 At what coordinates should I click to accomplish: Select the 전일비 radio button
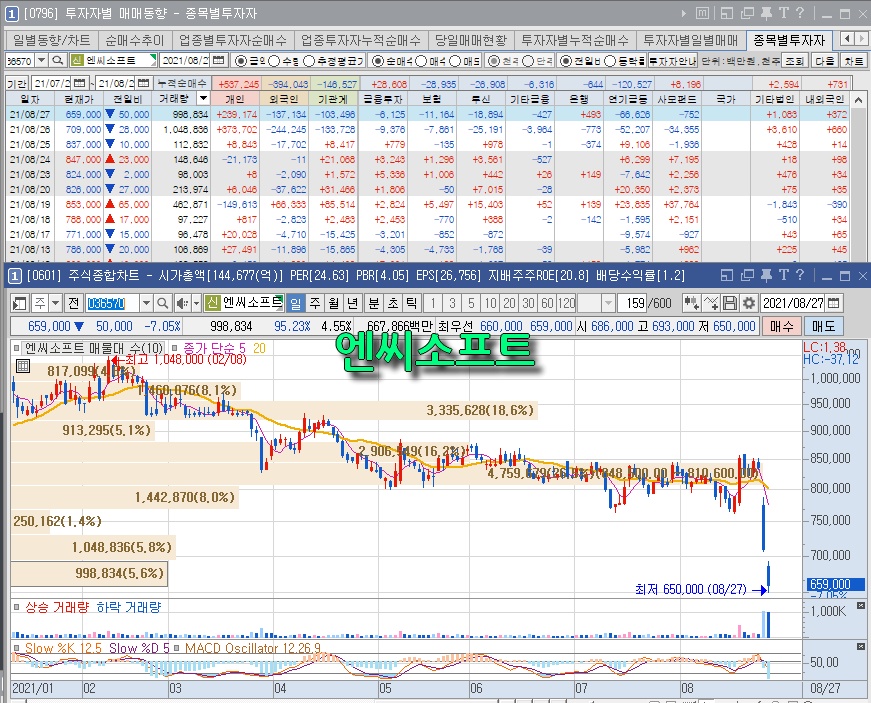click(x=565, y=61)
